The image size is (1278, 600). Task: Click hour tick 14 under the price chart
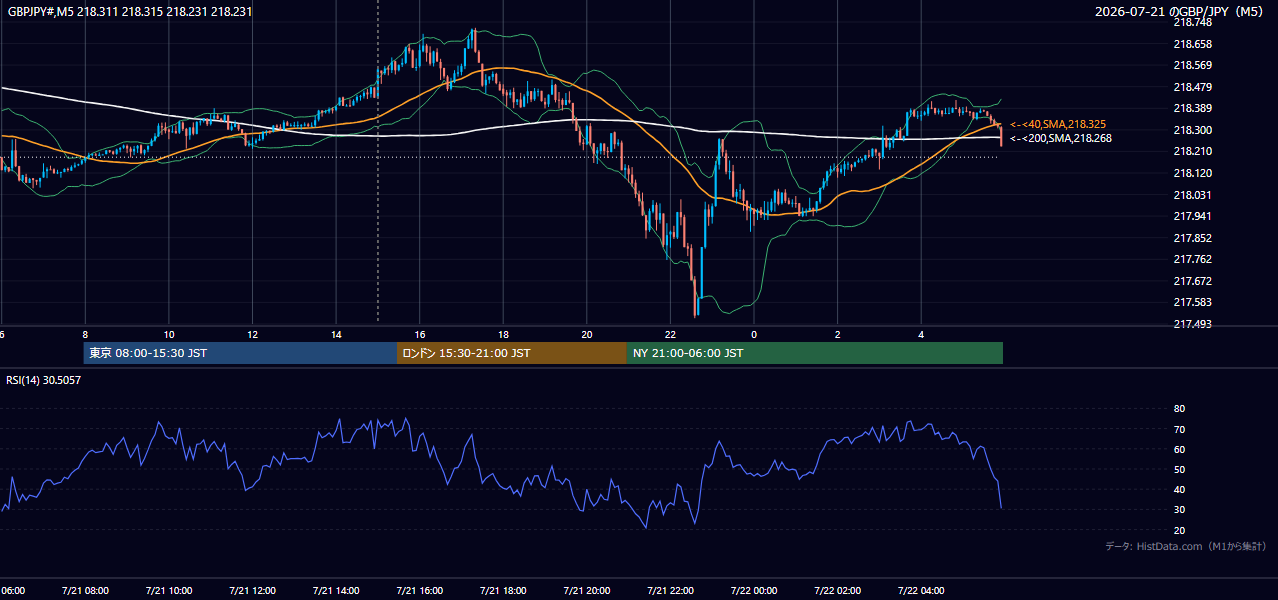pos(336,335)
